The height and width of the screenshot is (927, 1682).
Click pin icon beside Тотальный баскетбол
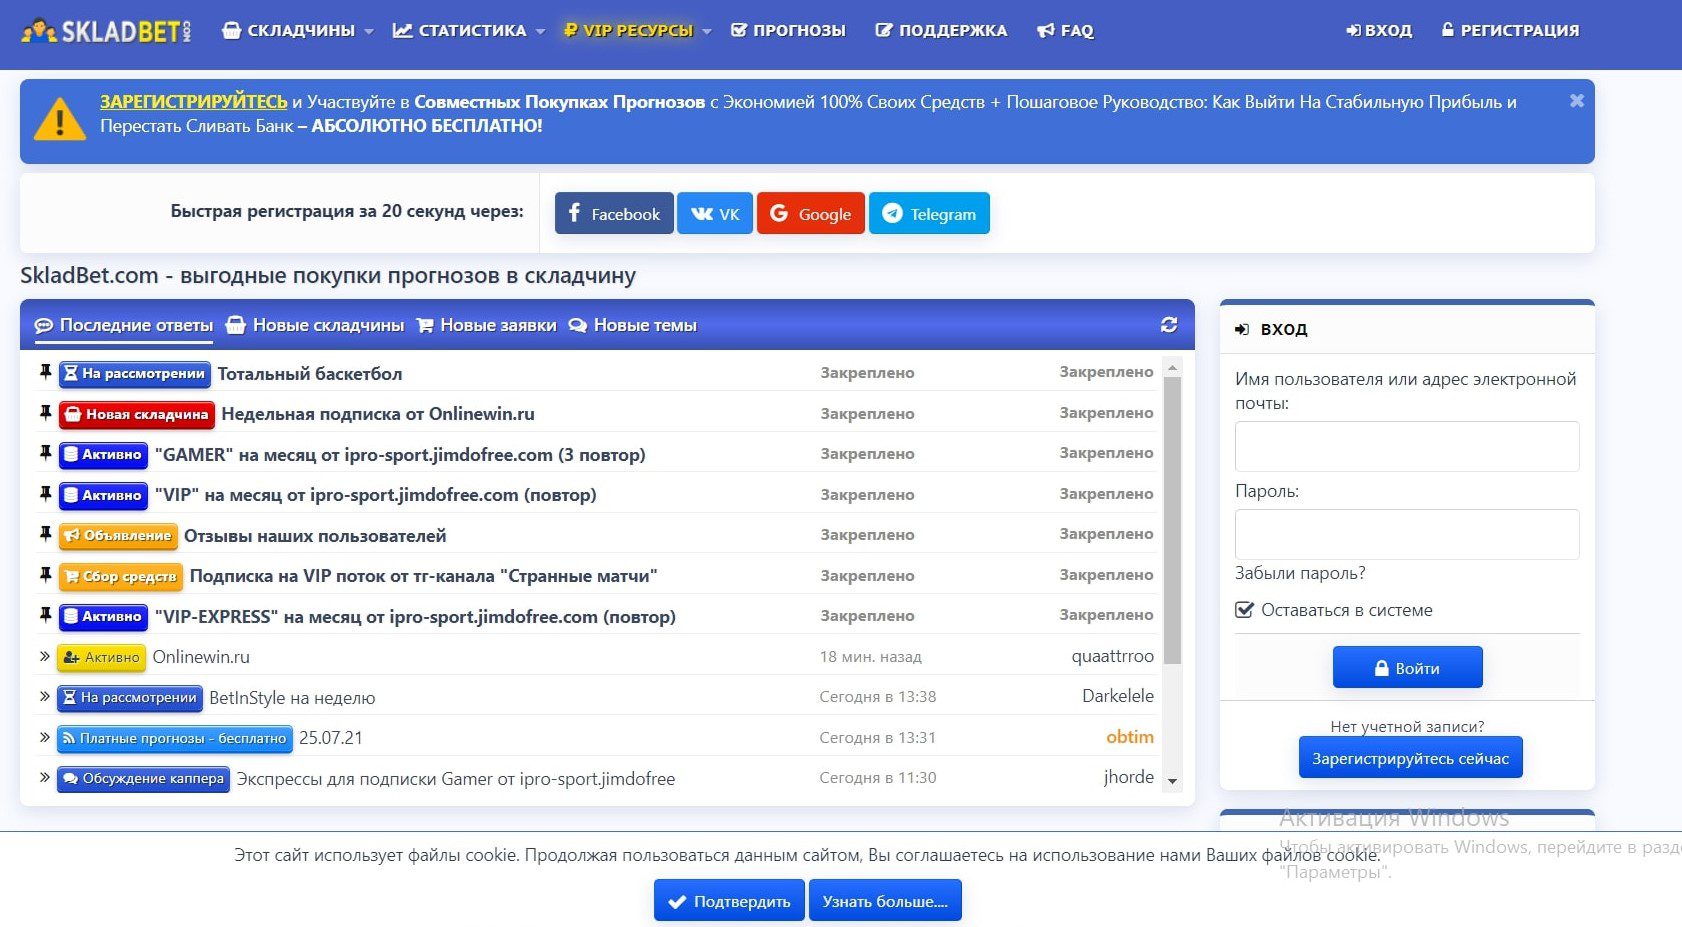tap(45, 372)
